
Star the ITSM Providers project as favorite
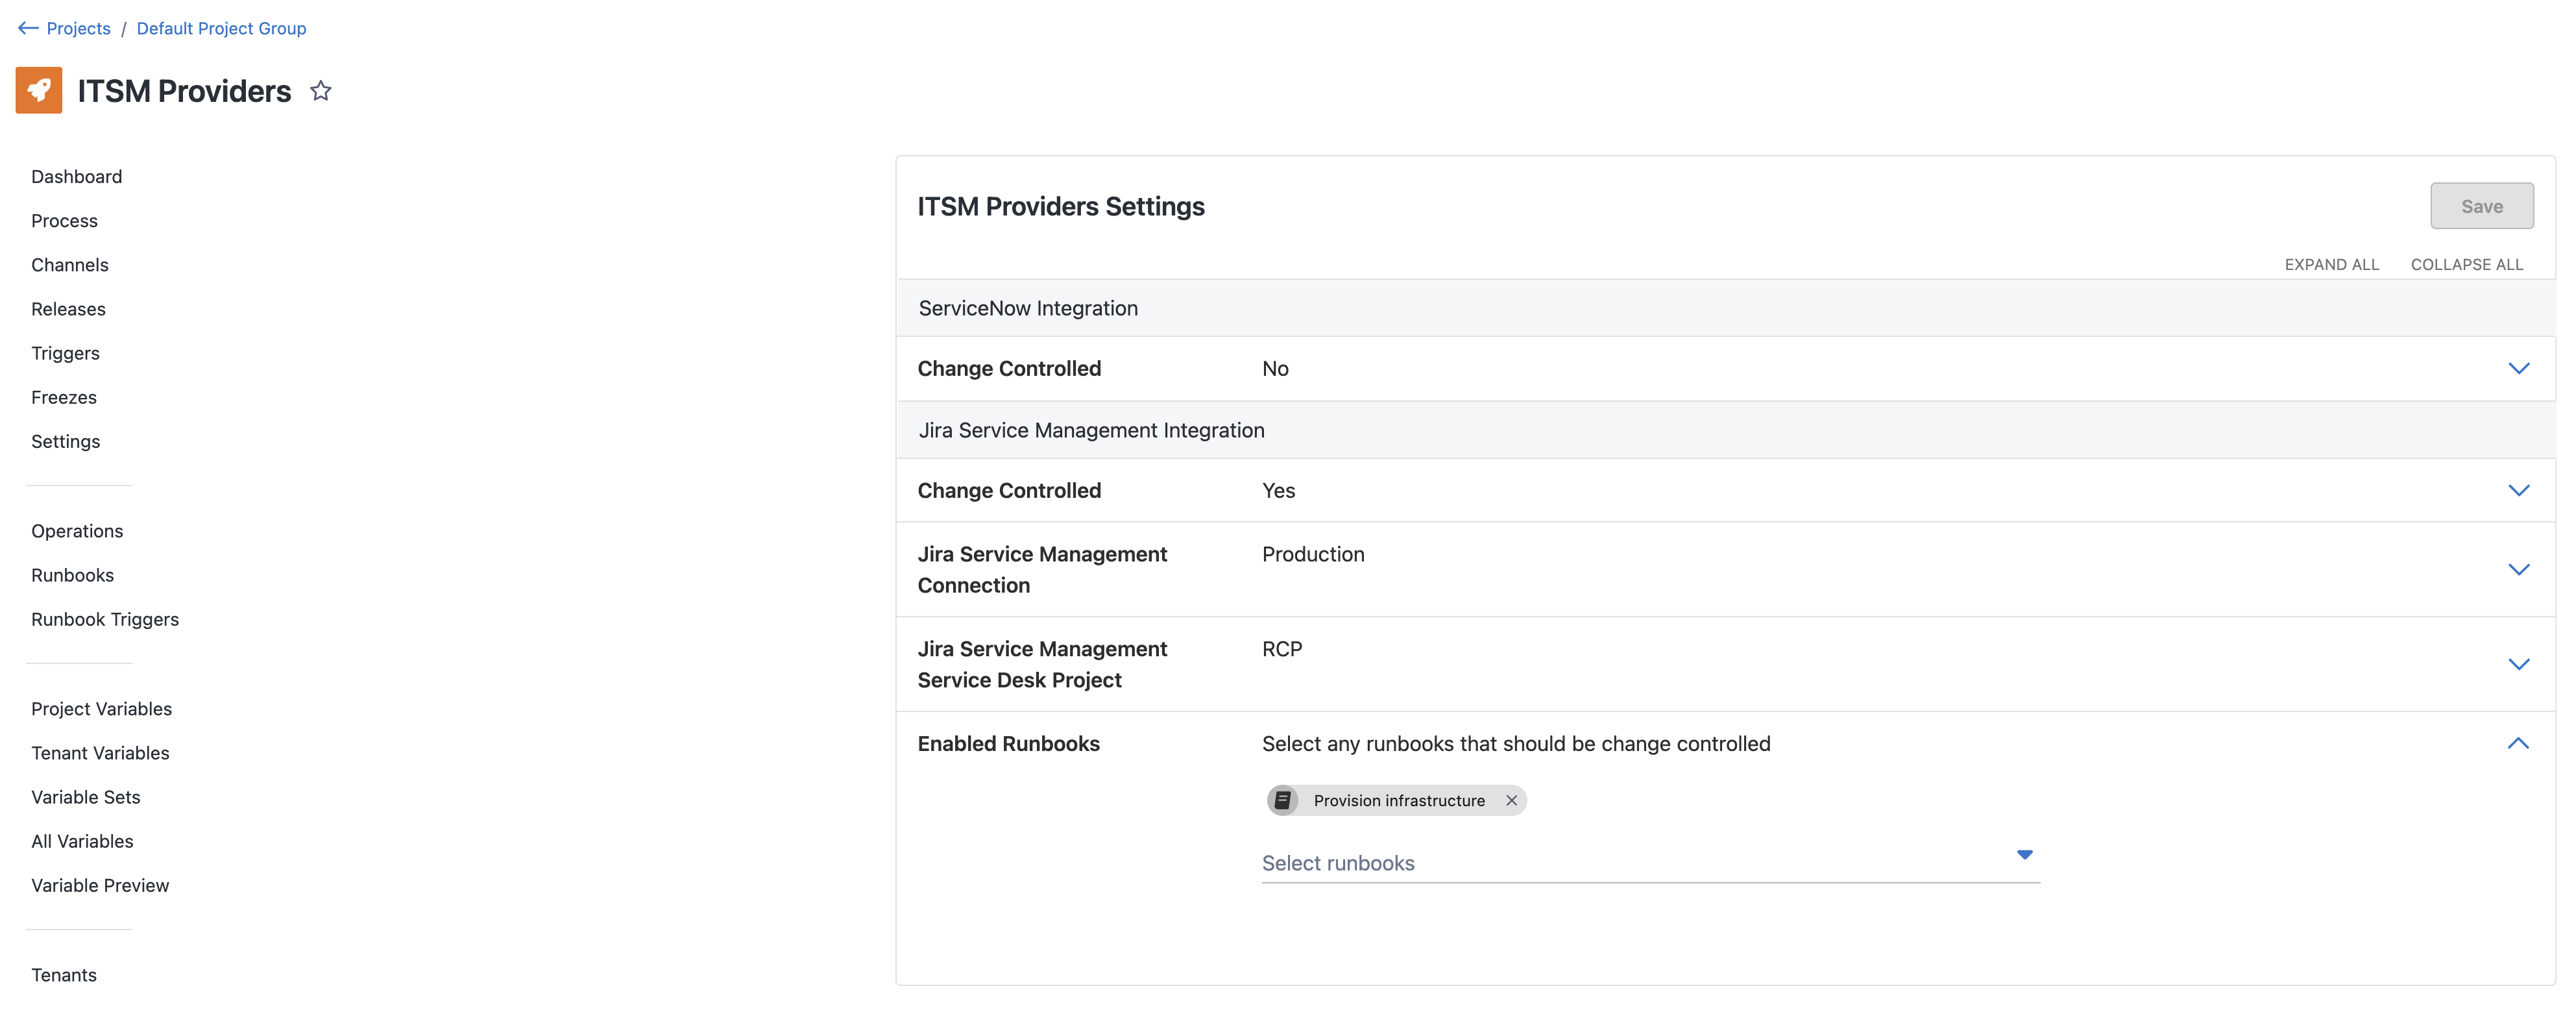320,91
